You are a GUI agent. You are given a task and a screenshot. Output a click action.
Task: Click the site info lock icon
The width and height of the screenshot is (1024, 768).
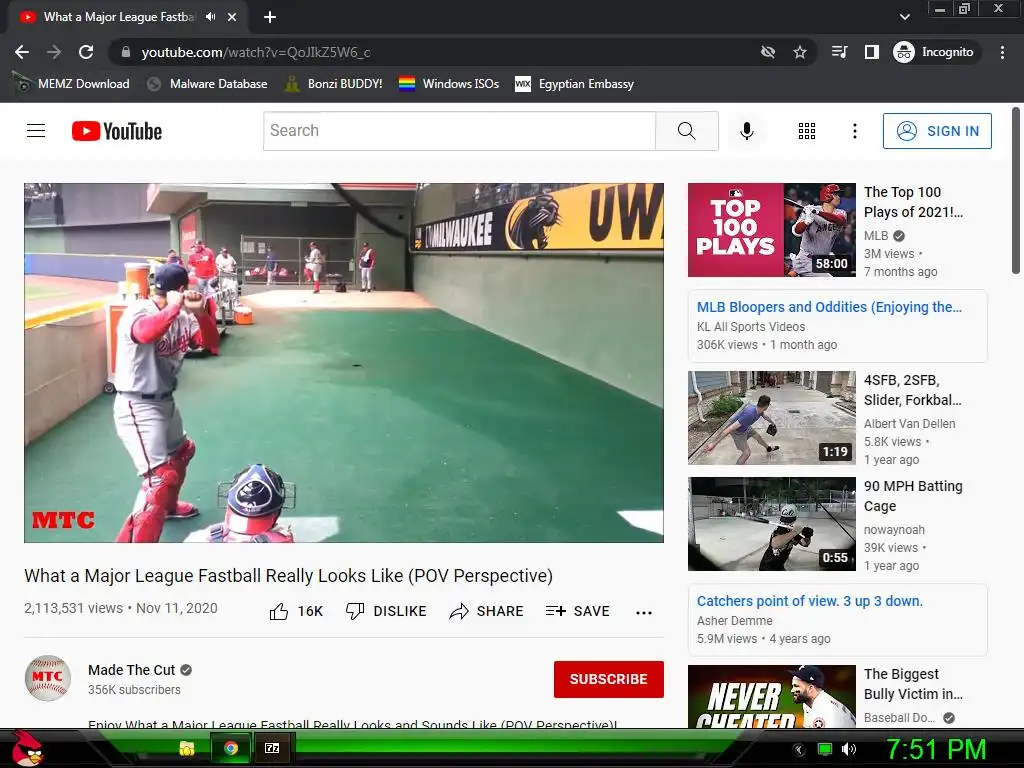click(x=126, y=52)
